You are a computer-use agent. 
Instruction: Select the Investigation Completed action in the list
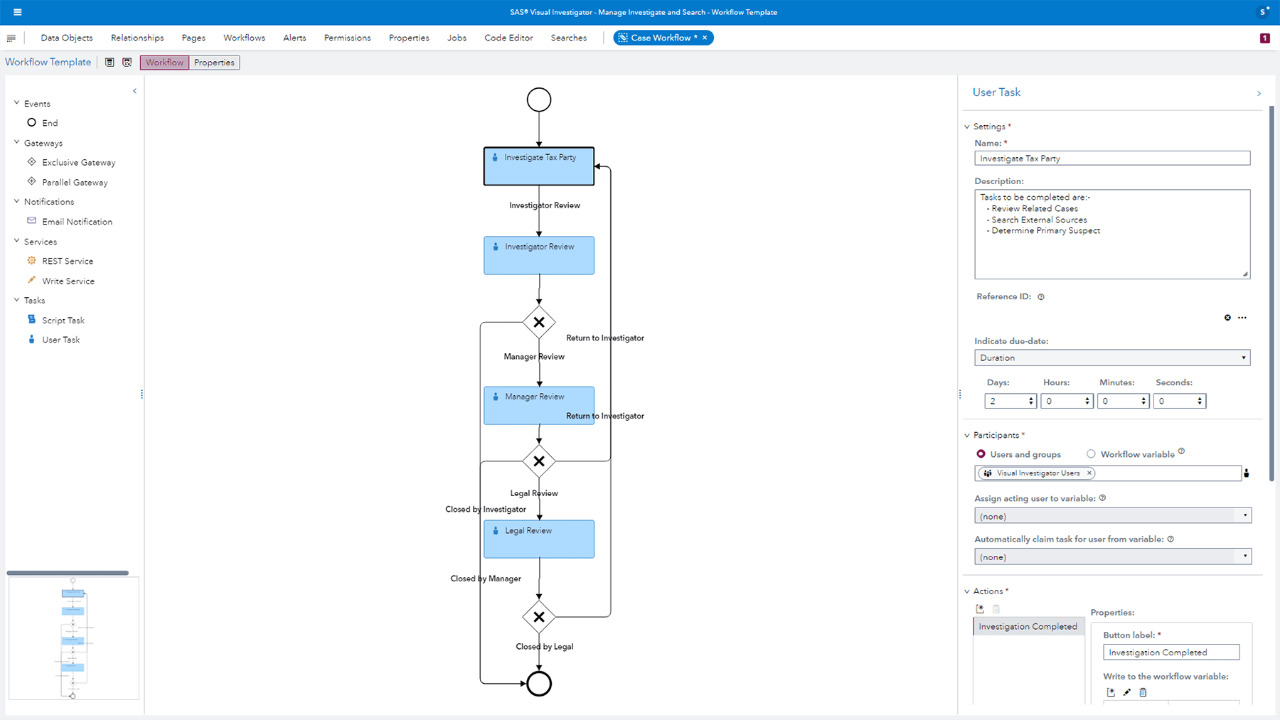[1028, 625]
